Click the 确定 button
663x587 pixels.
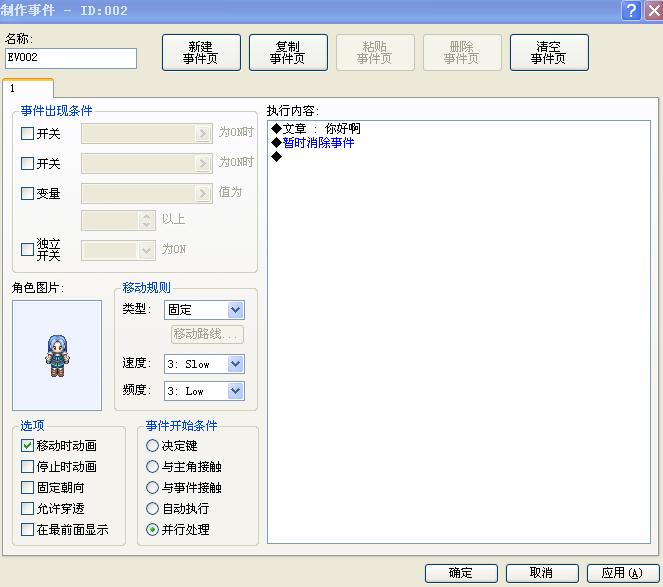pyautogui.click(x=461, y=573)
